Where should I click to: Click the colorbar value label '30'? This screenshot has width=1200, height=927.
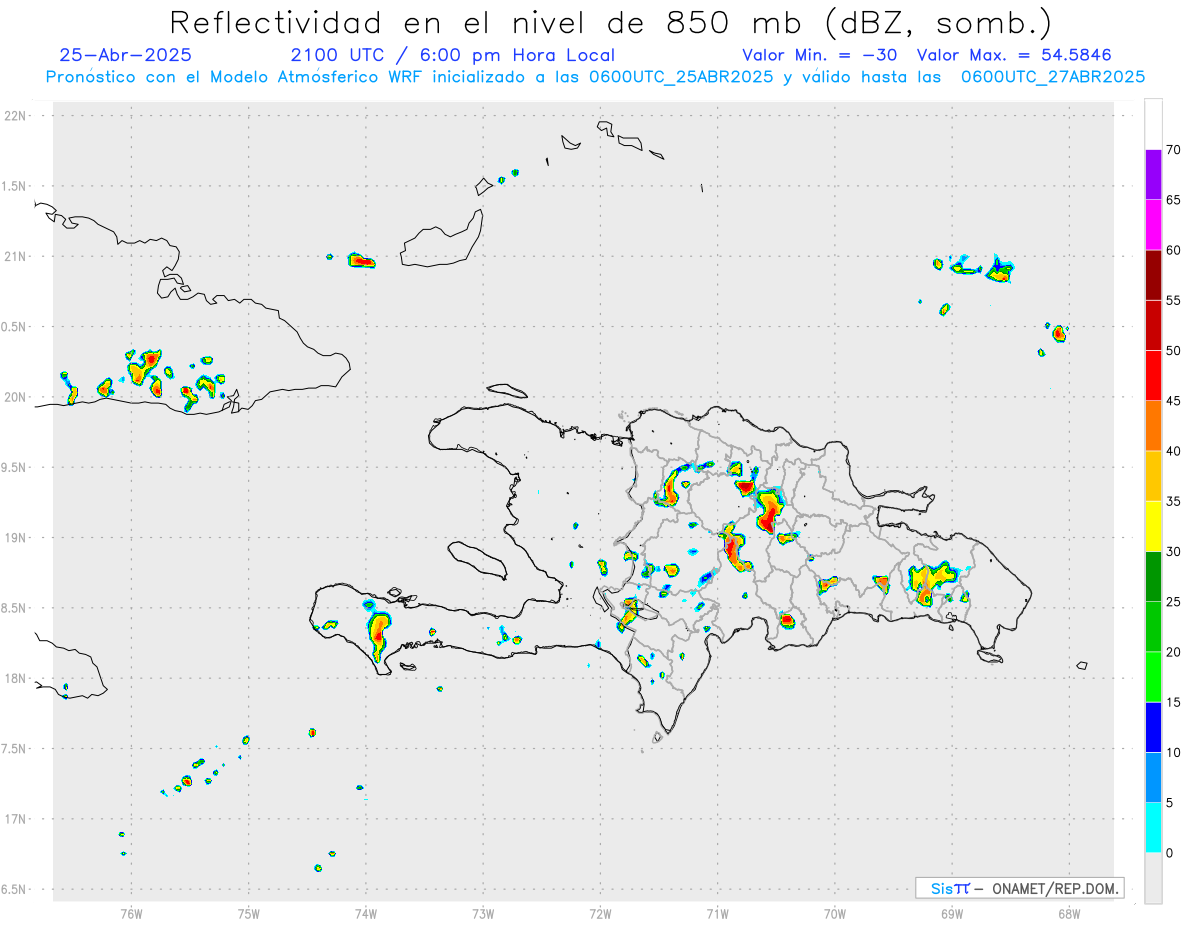pyautogui.click(x=1173, y=552)
